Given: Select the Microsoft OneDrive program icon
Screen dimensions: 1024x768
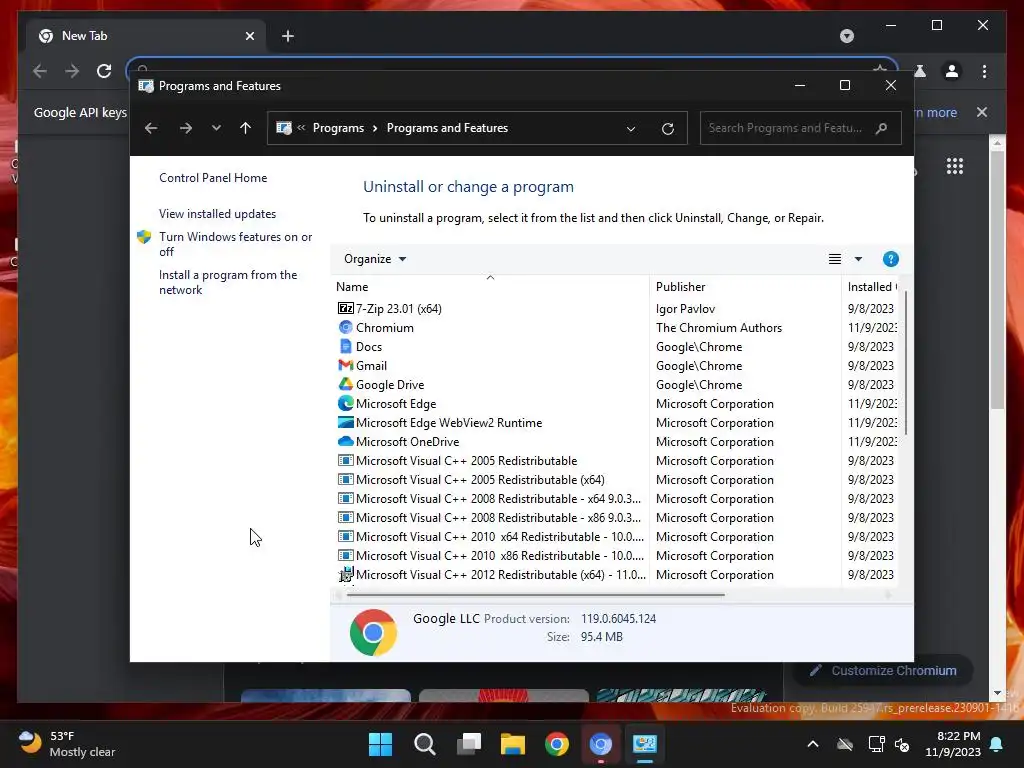Looking at the screenshot, I should point(345,441).
